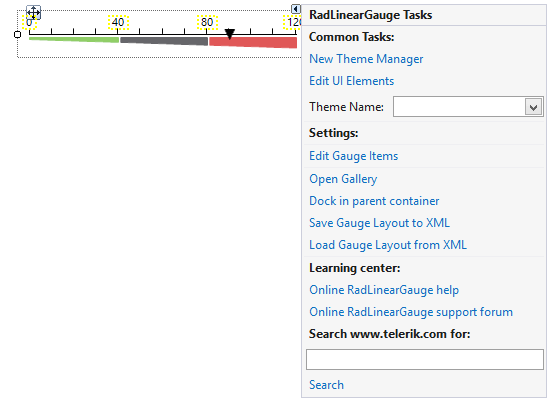Click the red gauge range bar
Image resolution: width=554 pixels, height=404 pixels.
click(x=253, y=42)
